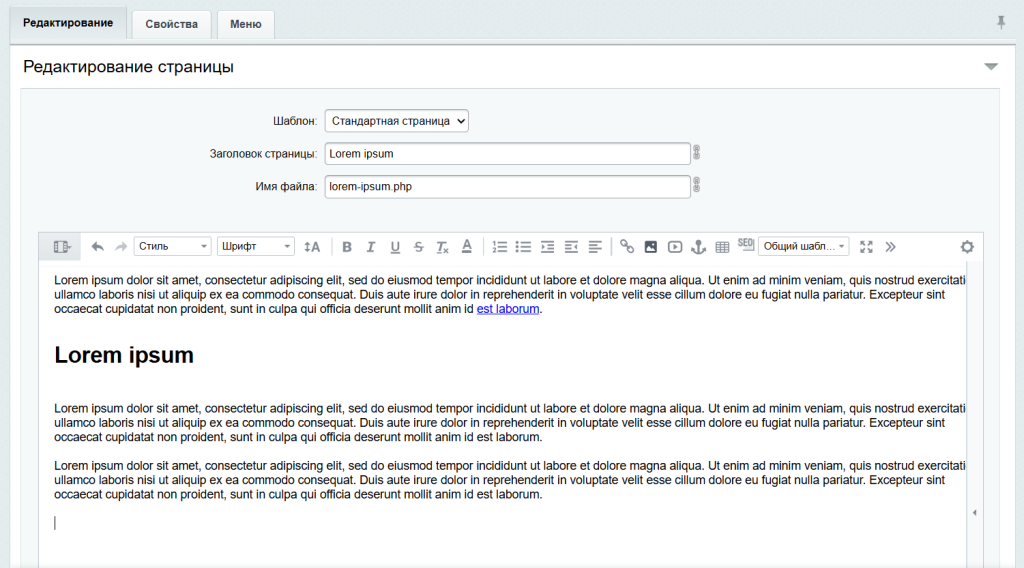
Task: Open the text color picker
Action: 467,247
